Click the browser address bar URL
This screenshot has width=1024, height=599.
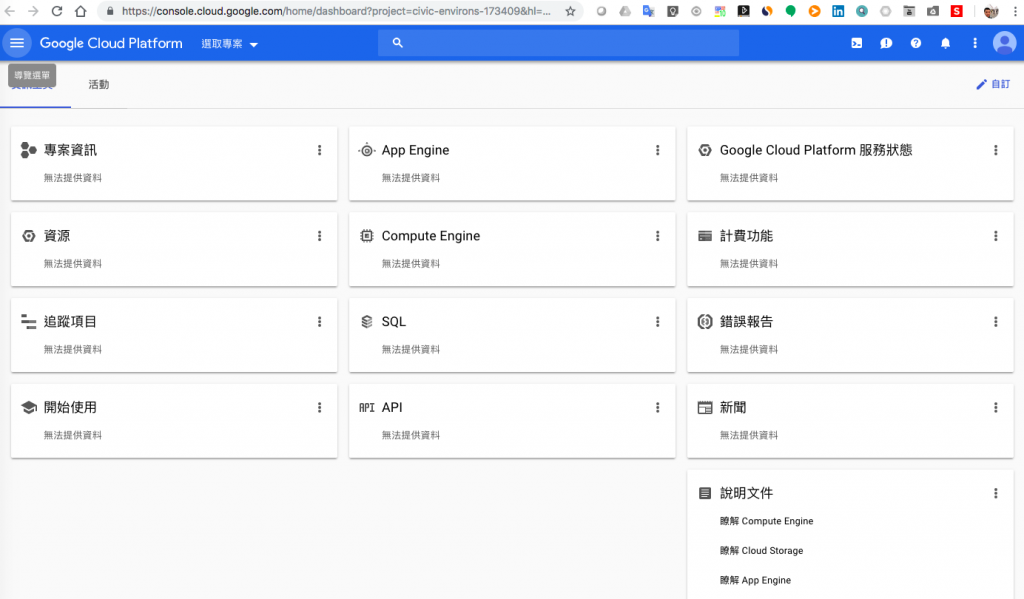pos(336,11)
